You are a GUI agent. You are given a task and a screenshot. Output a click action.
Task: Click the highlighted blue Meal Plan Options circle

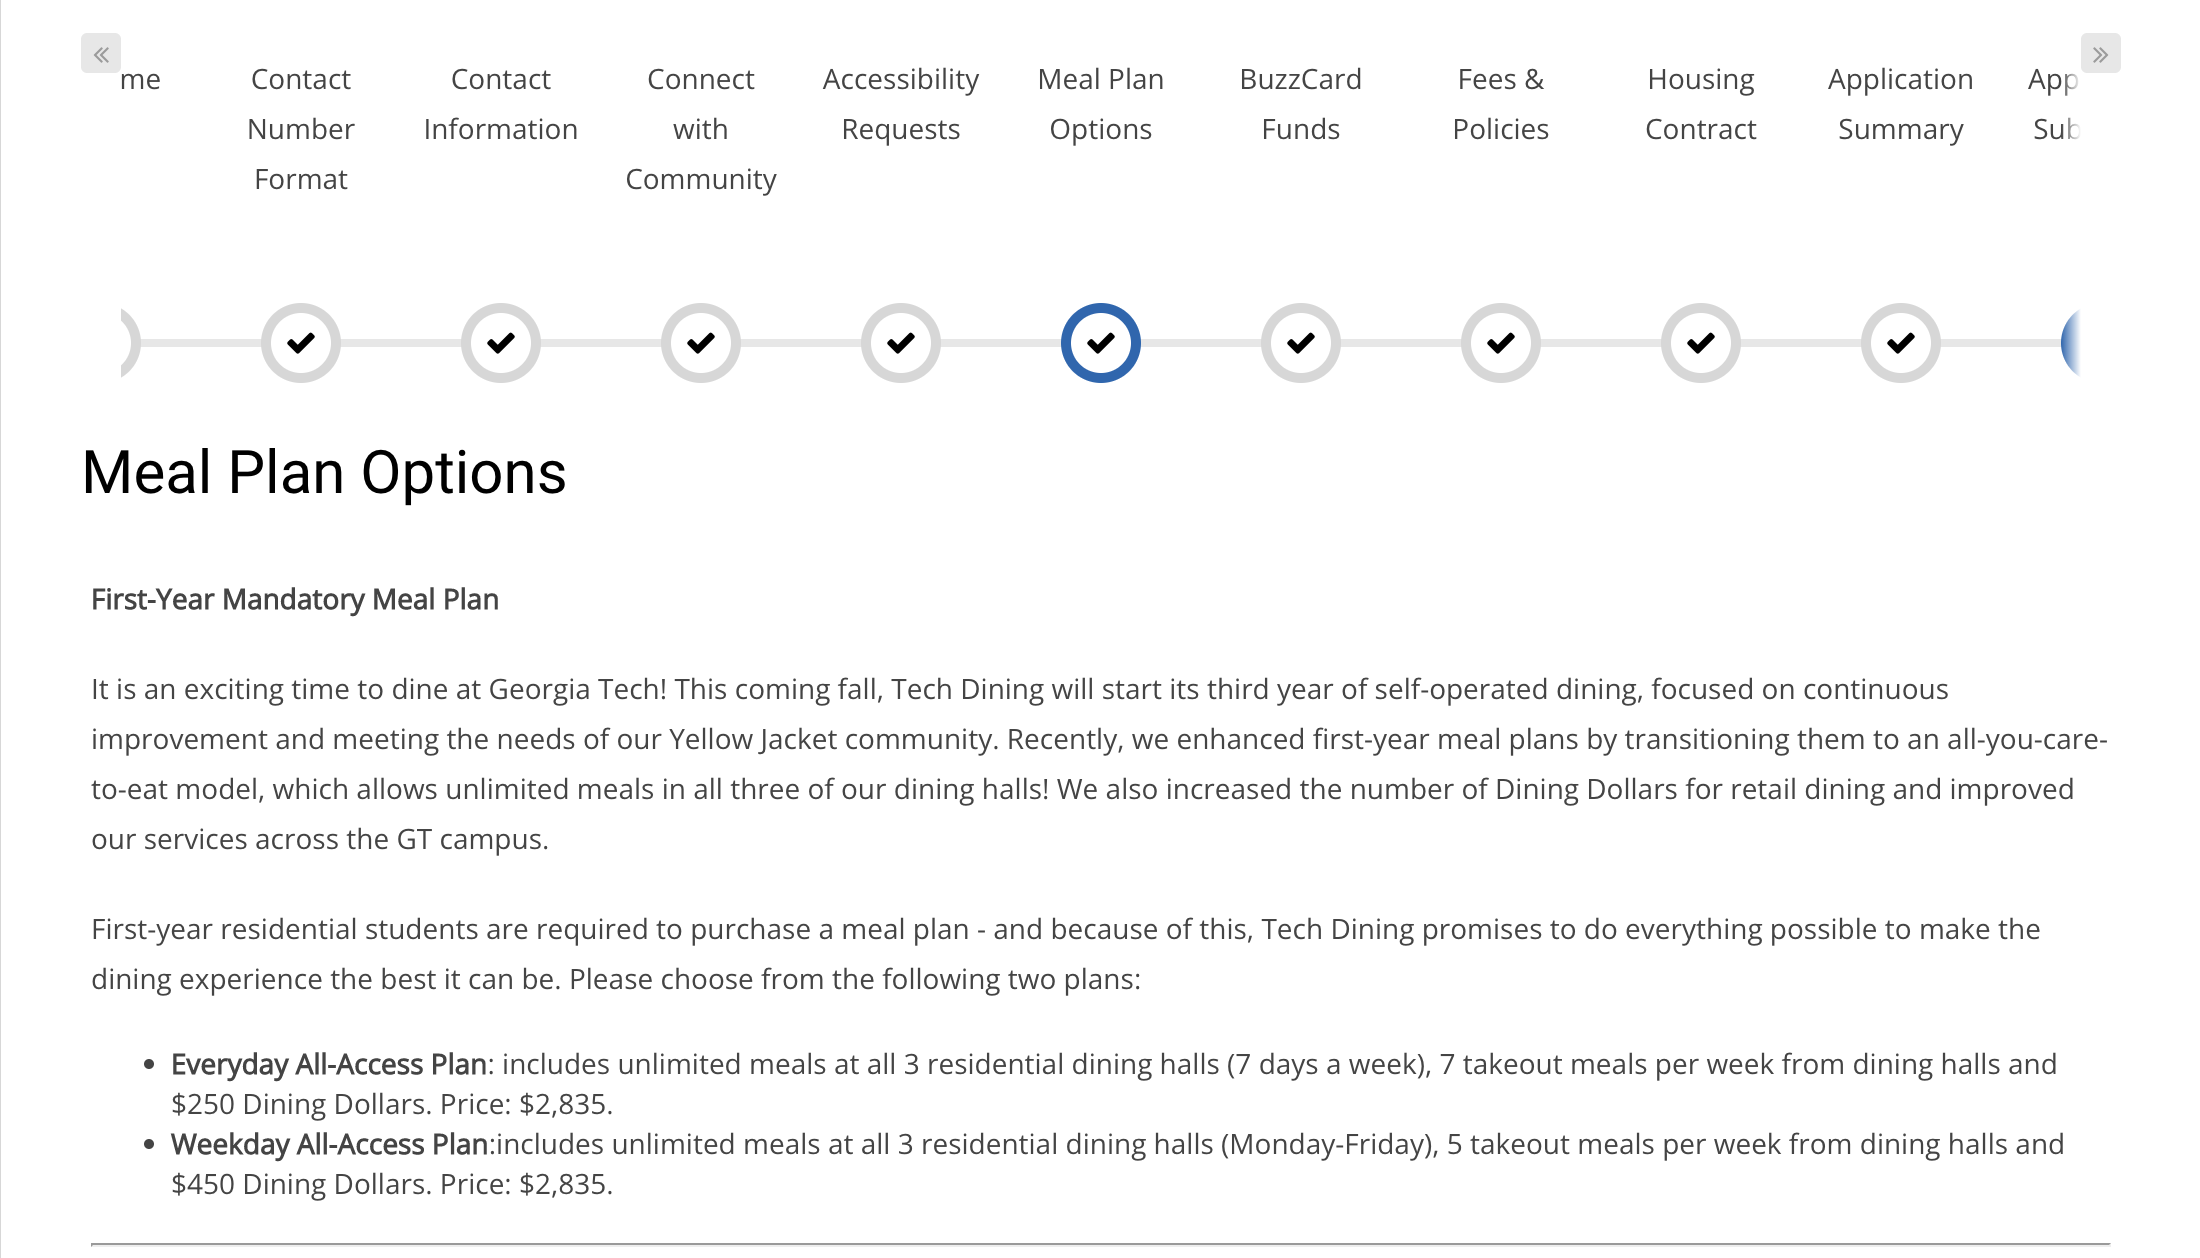[1100, 343]
